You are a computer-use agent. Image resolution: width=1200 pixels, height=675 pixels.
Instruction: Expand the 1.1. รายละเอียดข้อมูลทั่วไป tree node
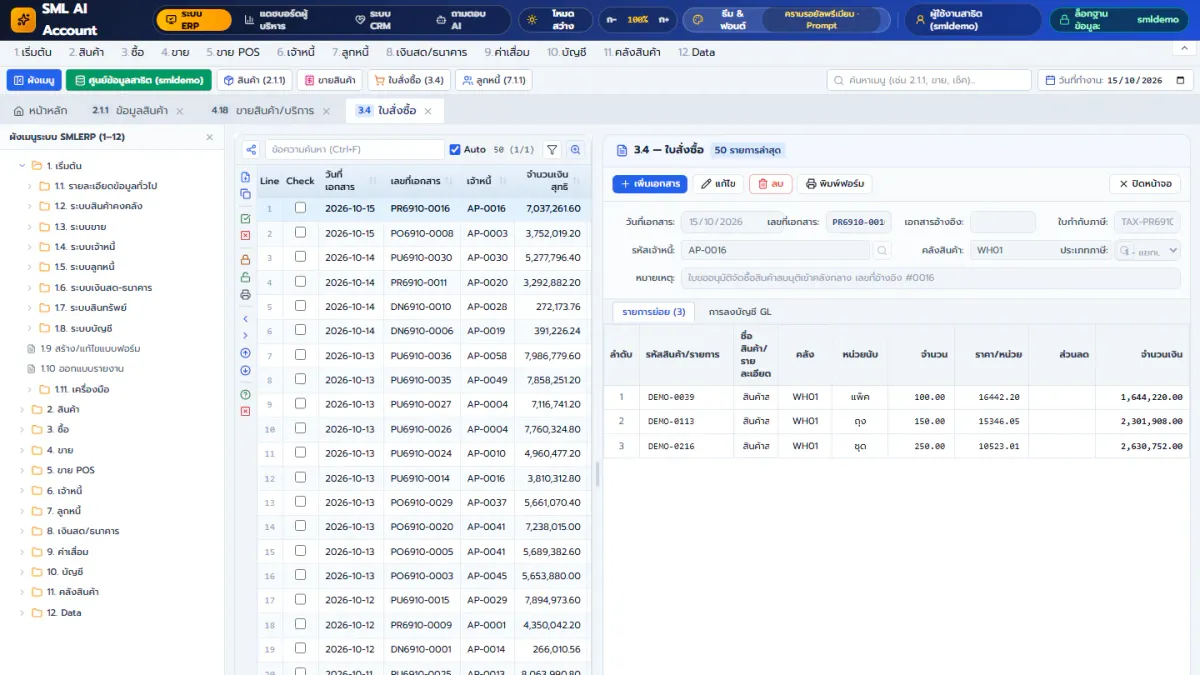(x=30, y=186)
